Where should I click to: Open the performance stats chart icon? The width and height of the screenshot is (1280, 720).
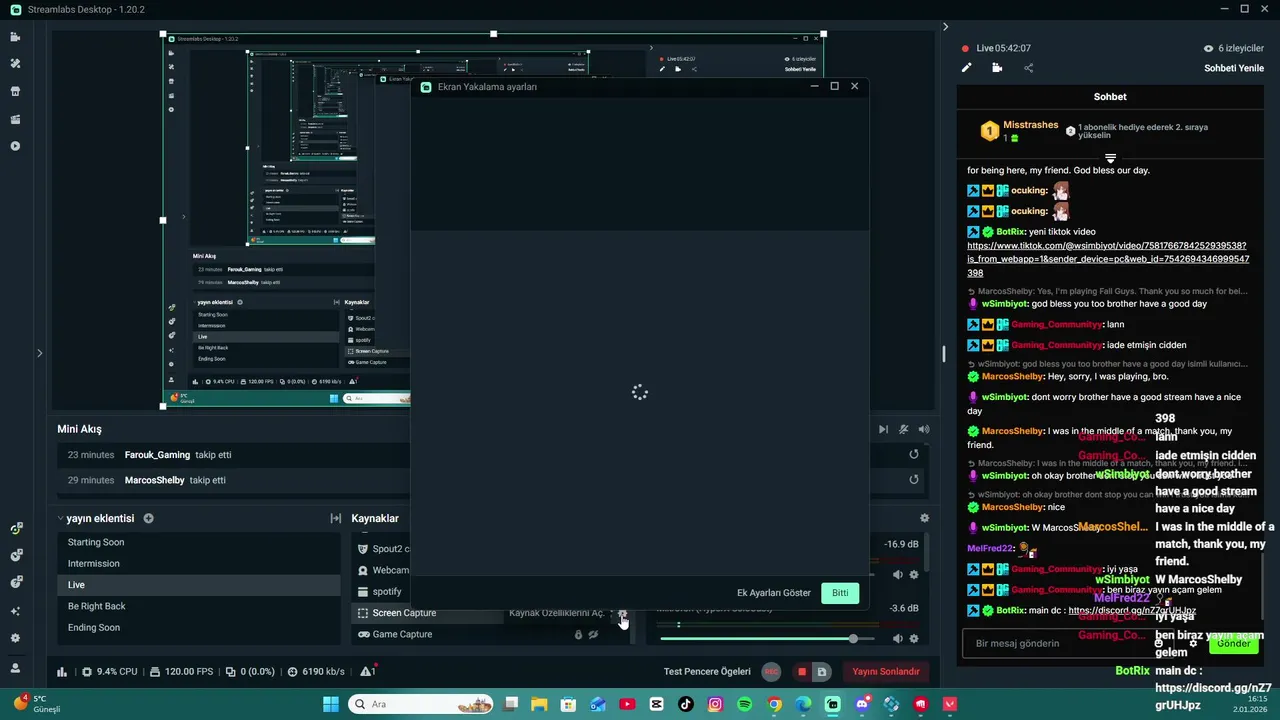point(62,672)
